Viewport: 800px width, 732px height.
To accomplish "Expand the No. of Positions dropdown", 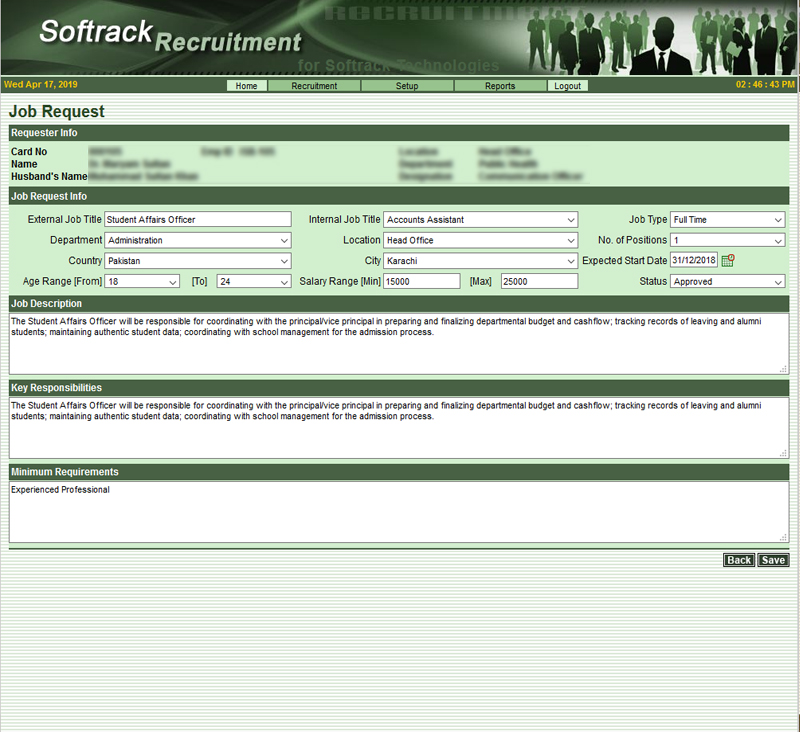I will click(727, 241).
